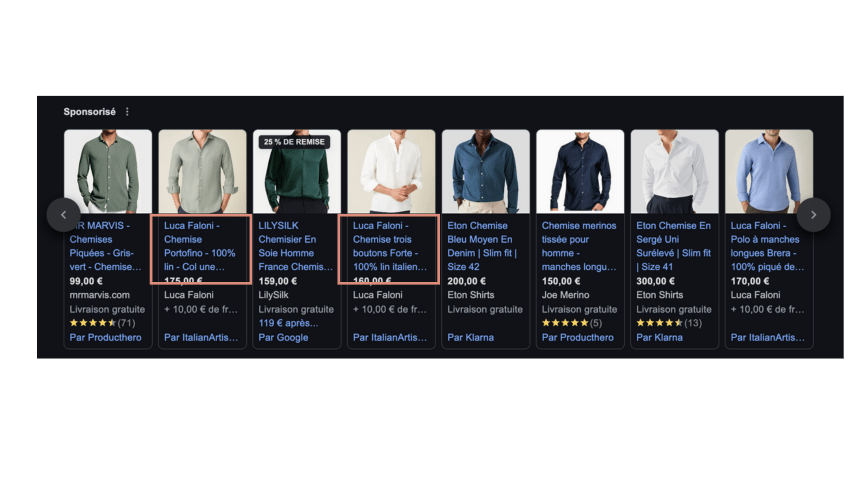
Task: Click Par Producthero under Joe Merino
Action: tap(578, 337)
